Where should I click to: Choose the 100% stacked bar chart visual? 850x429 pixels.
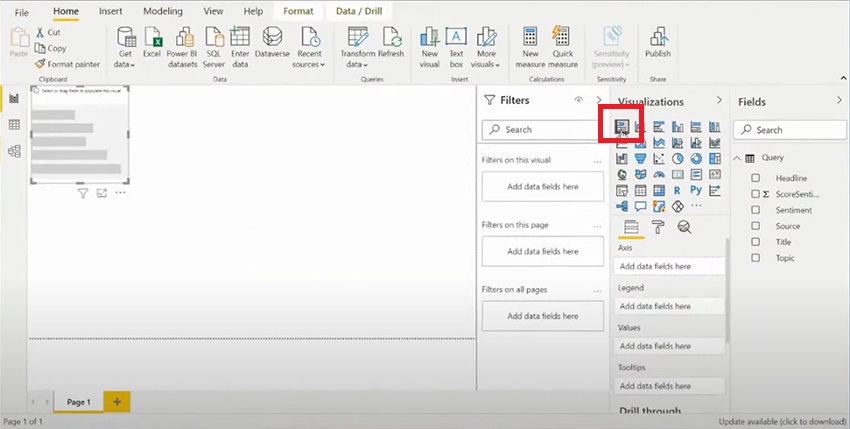click(x=696, y=127)
